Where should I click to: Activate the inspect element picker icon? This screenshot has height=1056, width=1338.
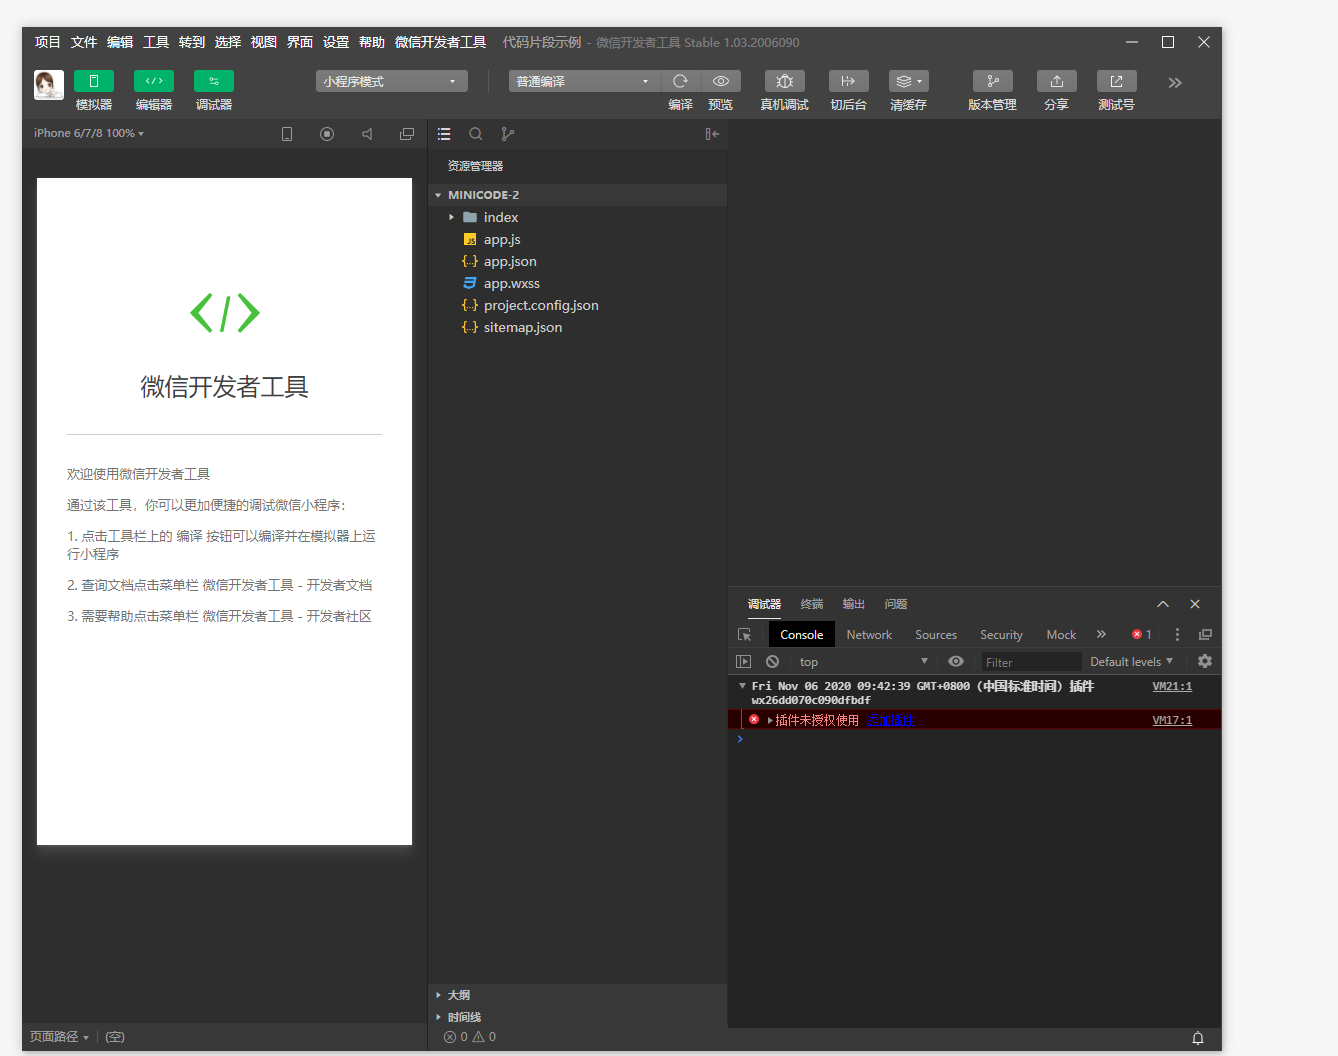point(744,635)
